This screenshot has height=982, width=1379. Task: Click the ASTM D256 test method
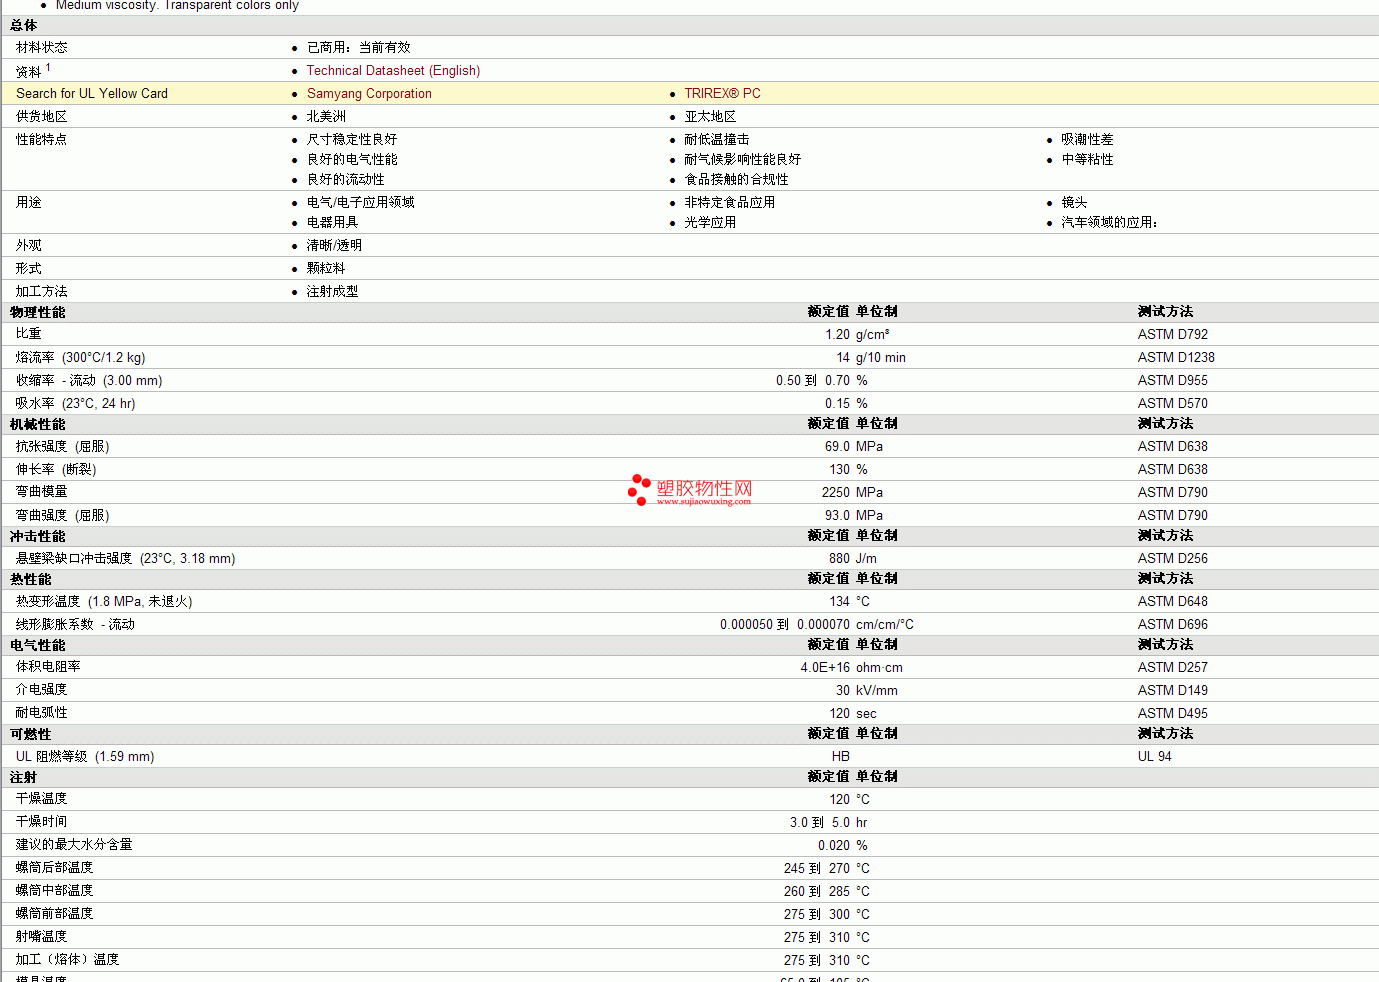(x=1173, y=559)
